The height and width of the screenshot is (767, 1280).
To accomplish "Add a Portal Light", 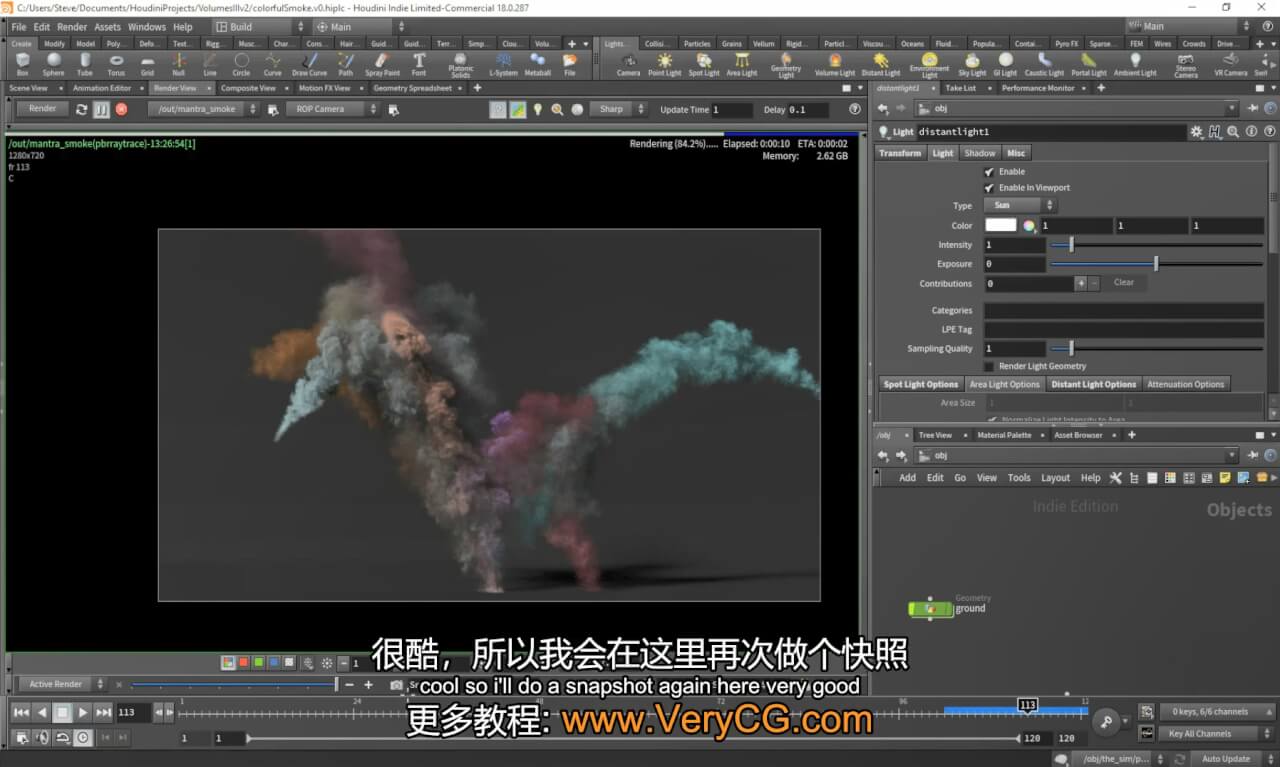I will click(x=1089, y=64).
